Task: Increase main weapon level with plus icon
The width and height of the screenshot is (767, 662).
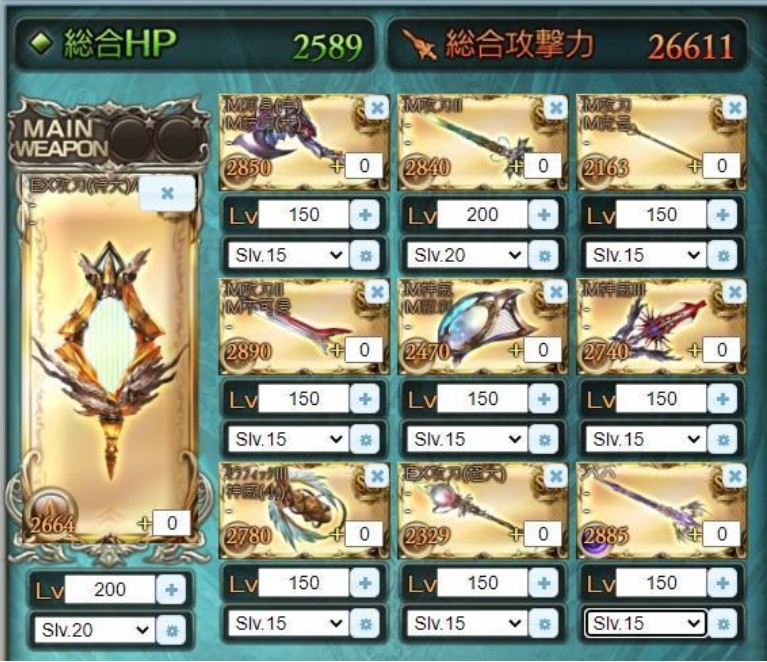Action: pyautogui.click(x=171, y=590)
